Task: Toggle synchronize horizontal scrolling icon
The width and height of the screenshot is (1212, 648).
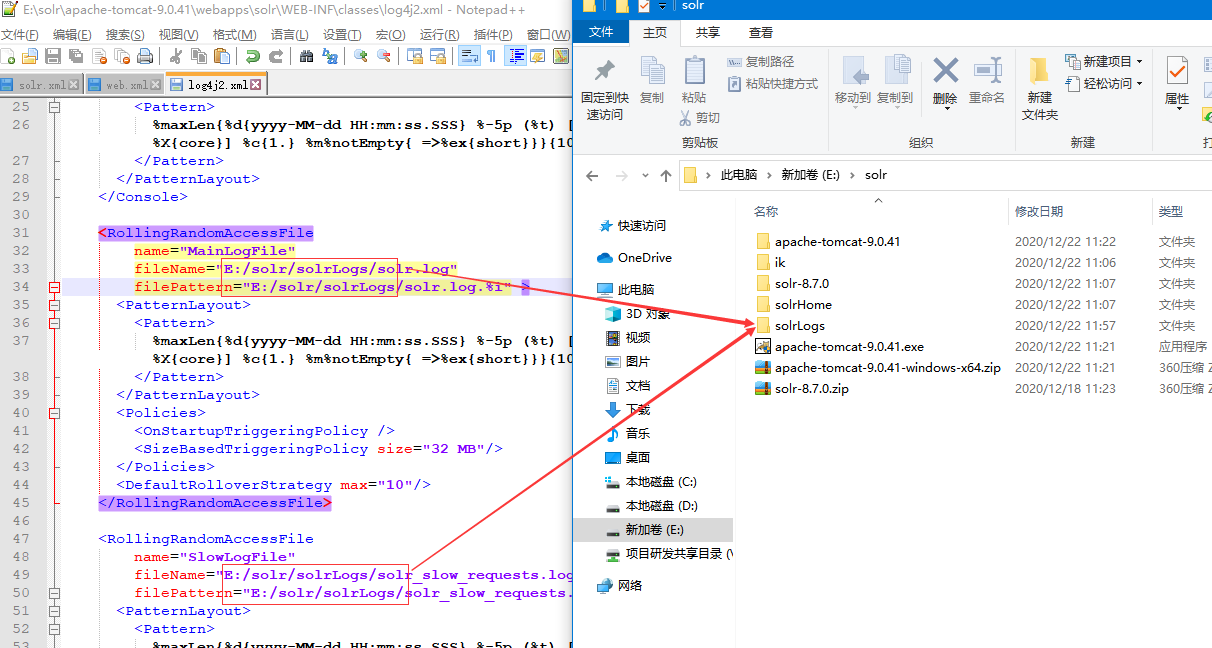Action: pos(438,56)
